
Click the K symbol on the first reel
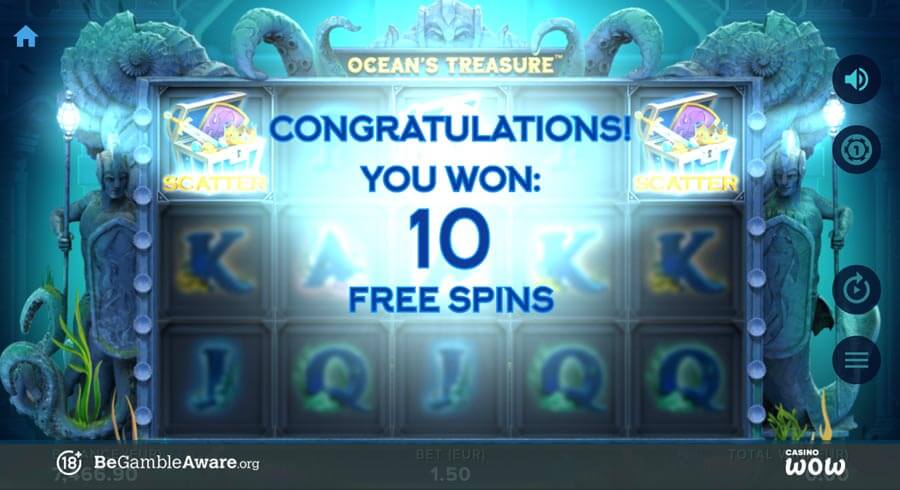click(214, 262)
